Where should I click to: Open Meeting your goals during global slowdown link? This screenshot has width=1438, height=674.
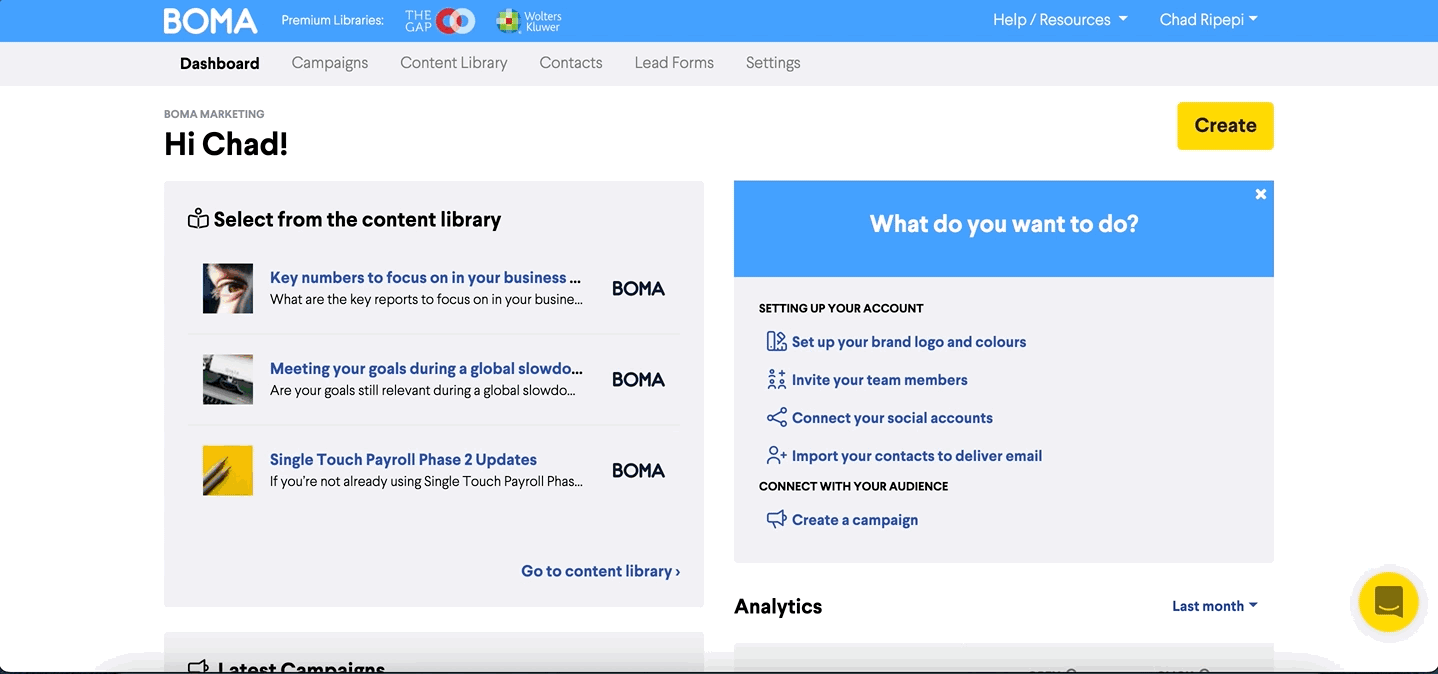coord(426,369)
